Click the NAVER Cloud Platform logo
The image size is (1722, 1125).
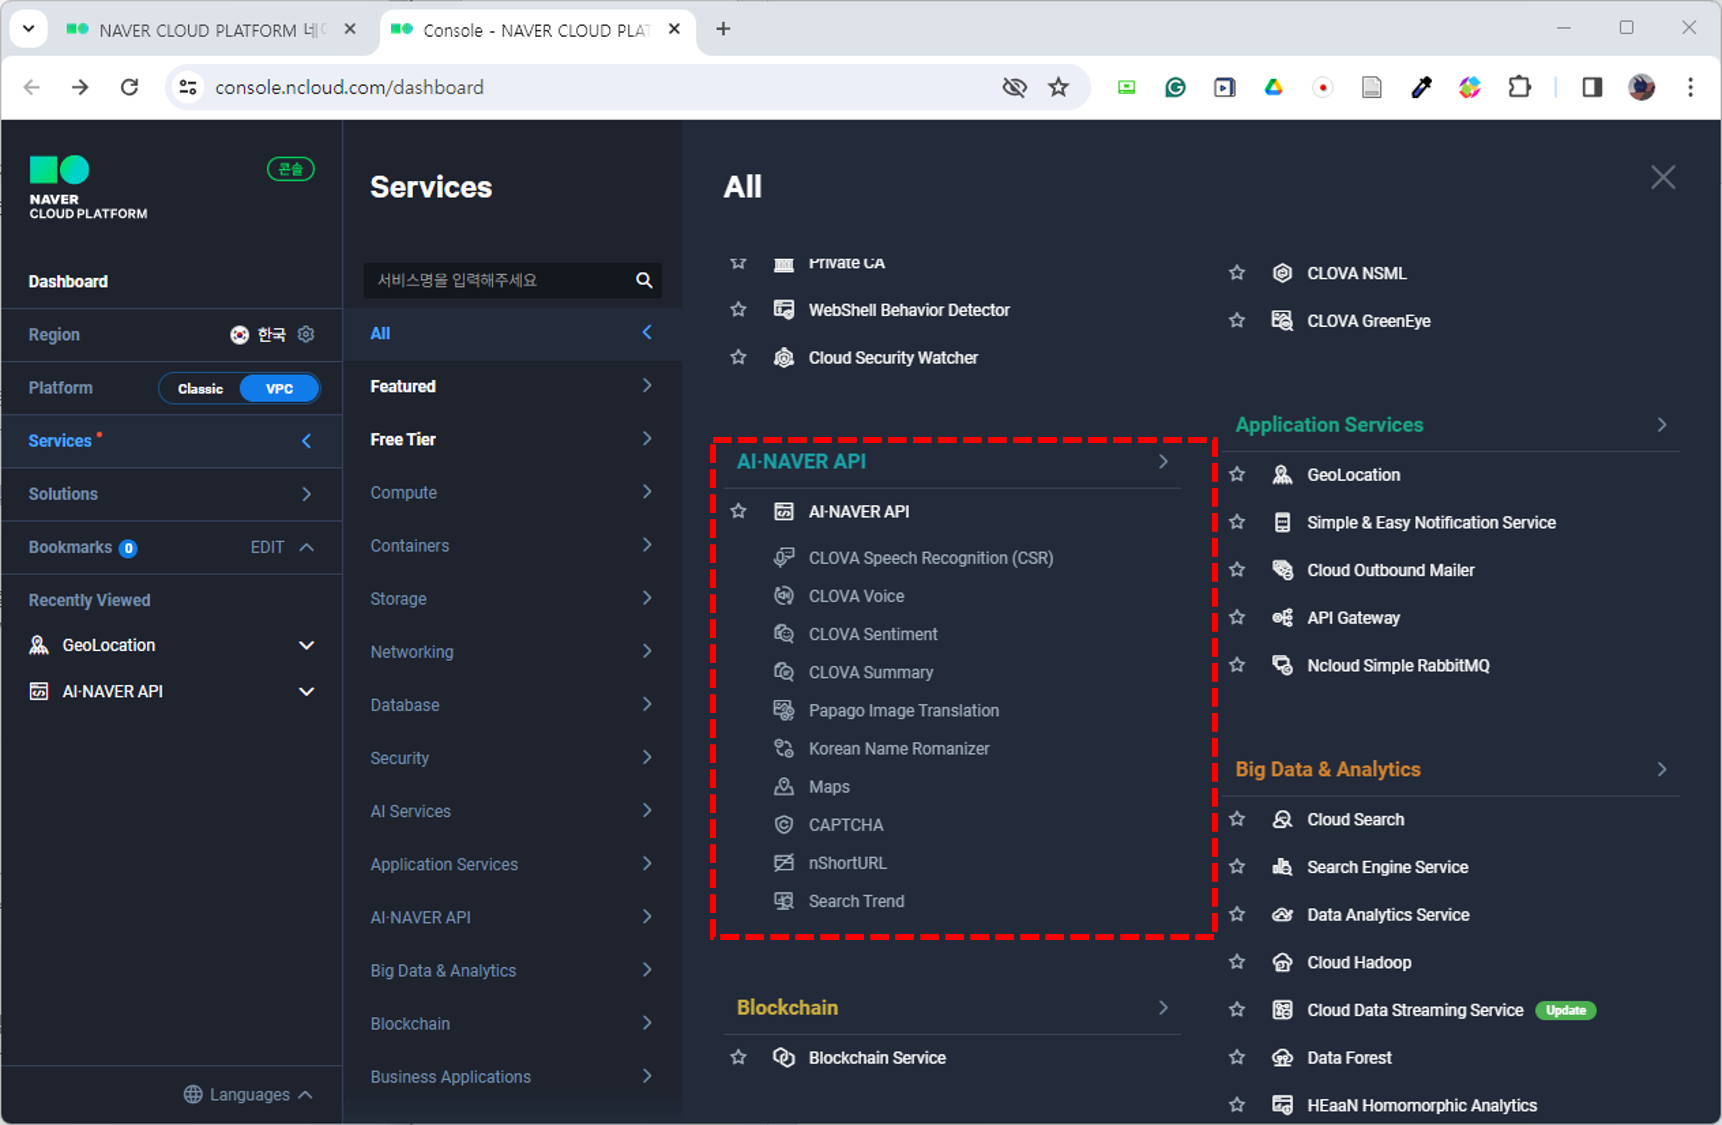[x=88, y=188]
